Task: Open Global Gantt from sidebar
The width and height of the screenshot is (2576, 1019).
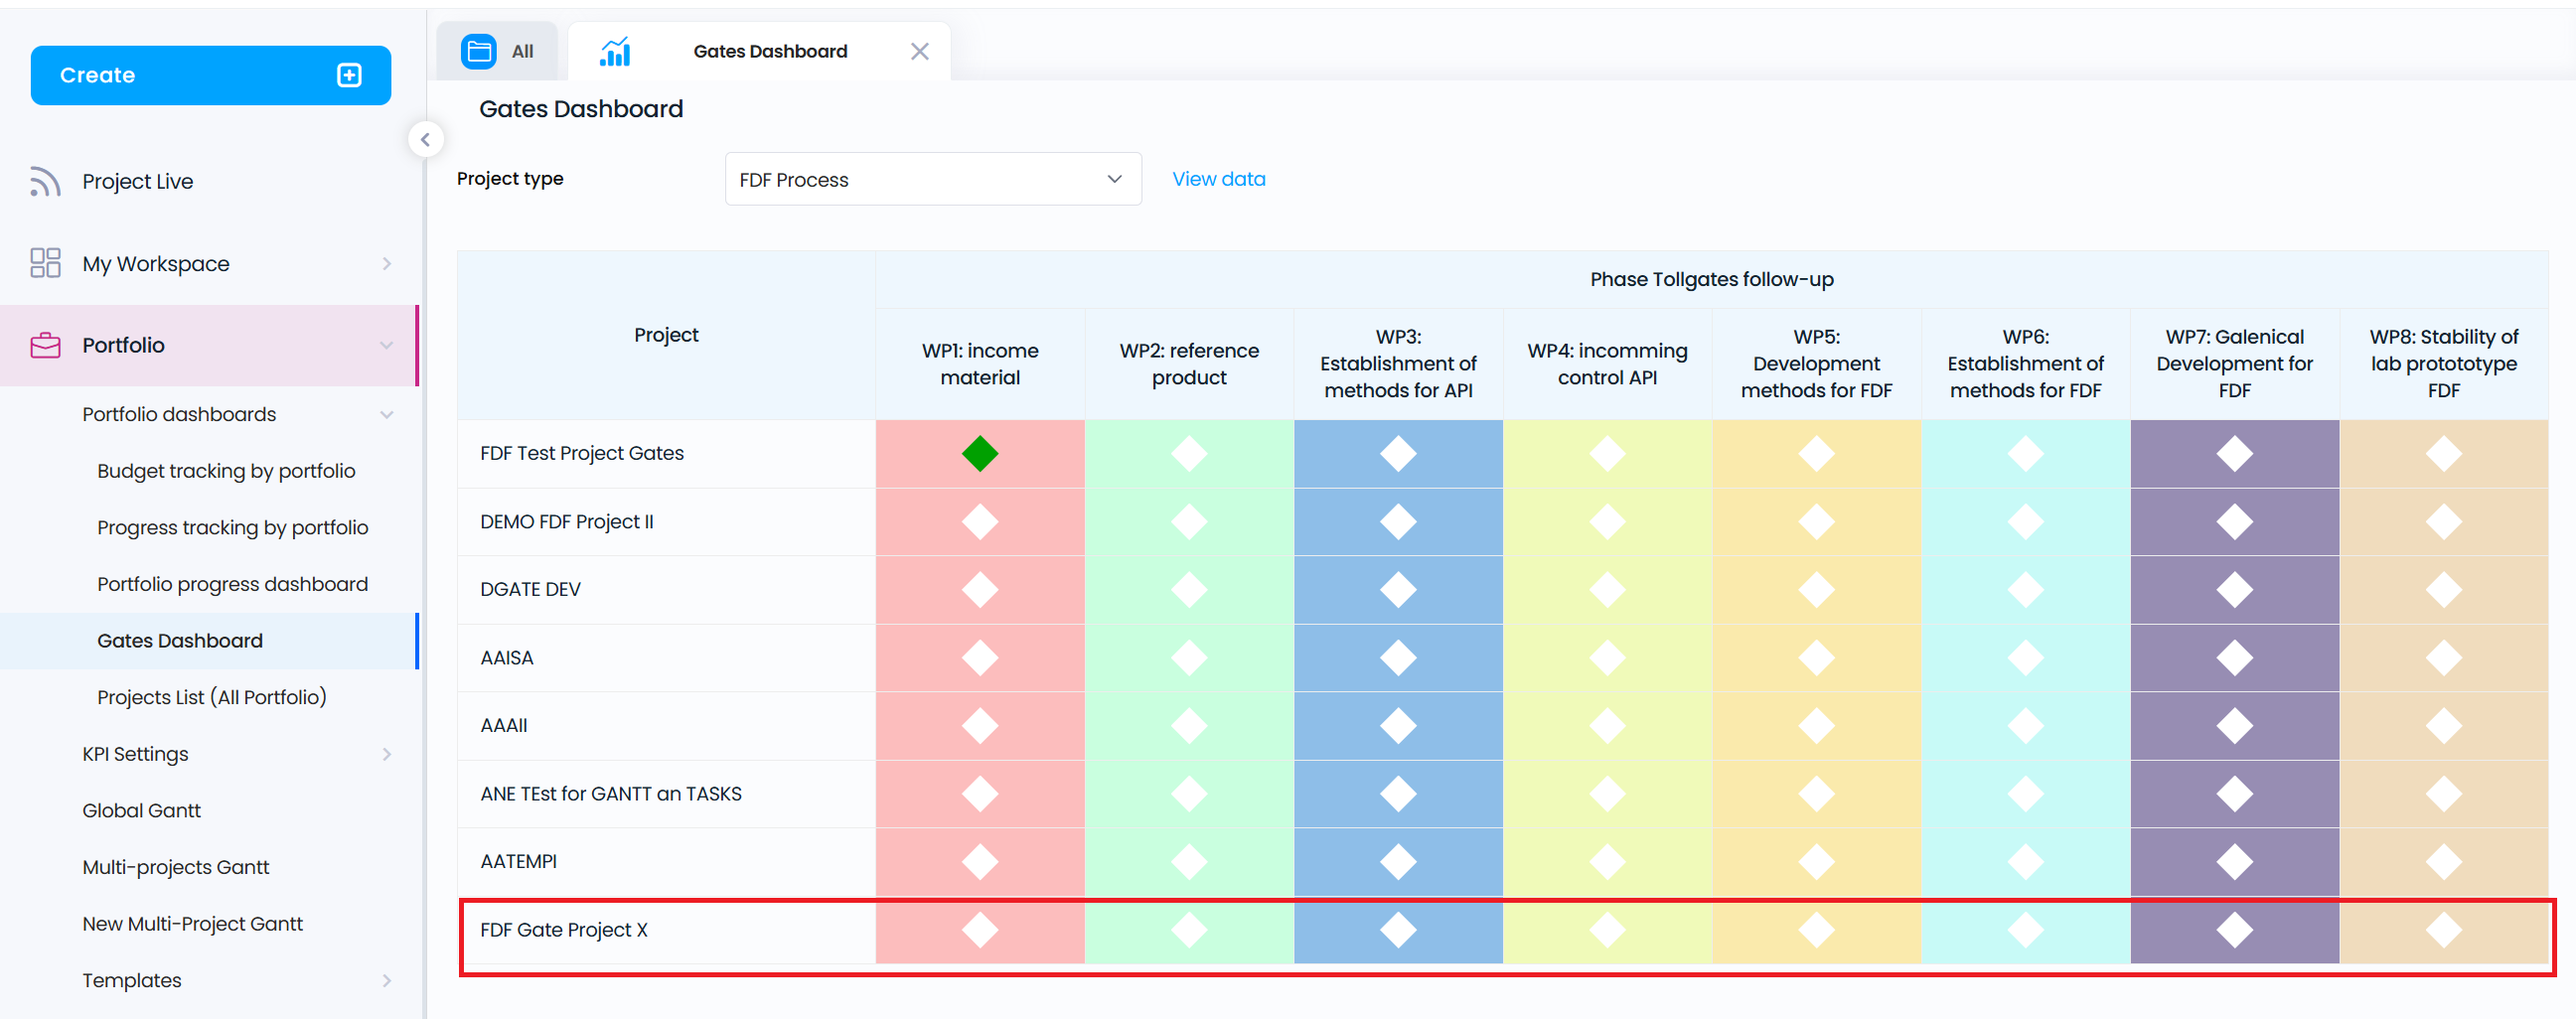Action: coord(141,810)
